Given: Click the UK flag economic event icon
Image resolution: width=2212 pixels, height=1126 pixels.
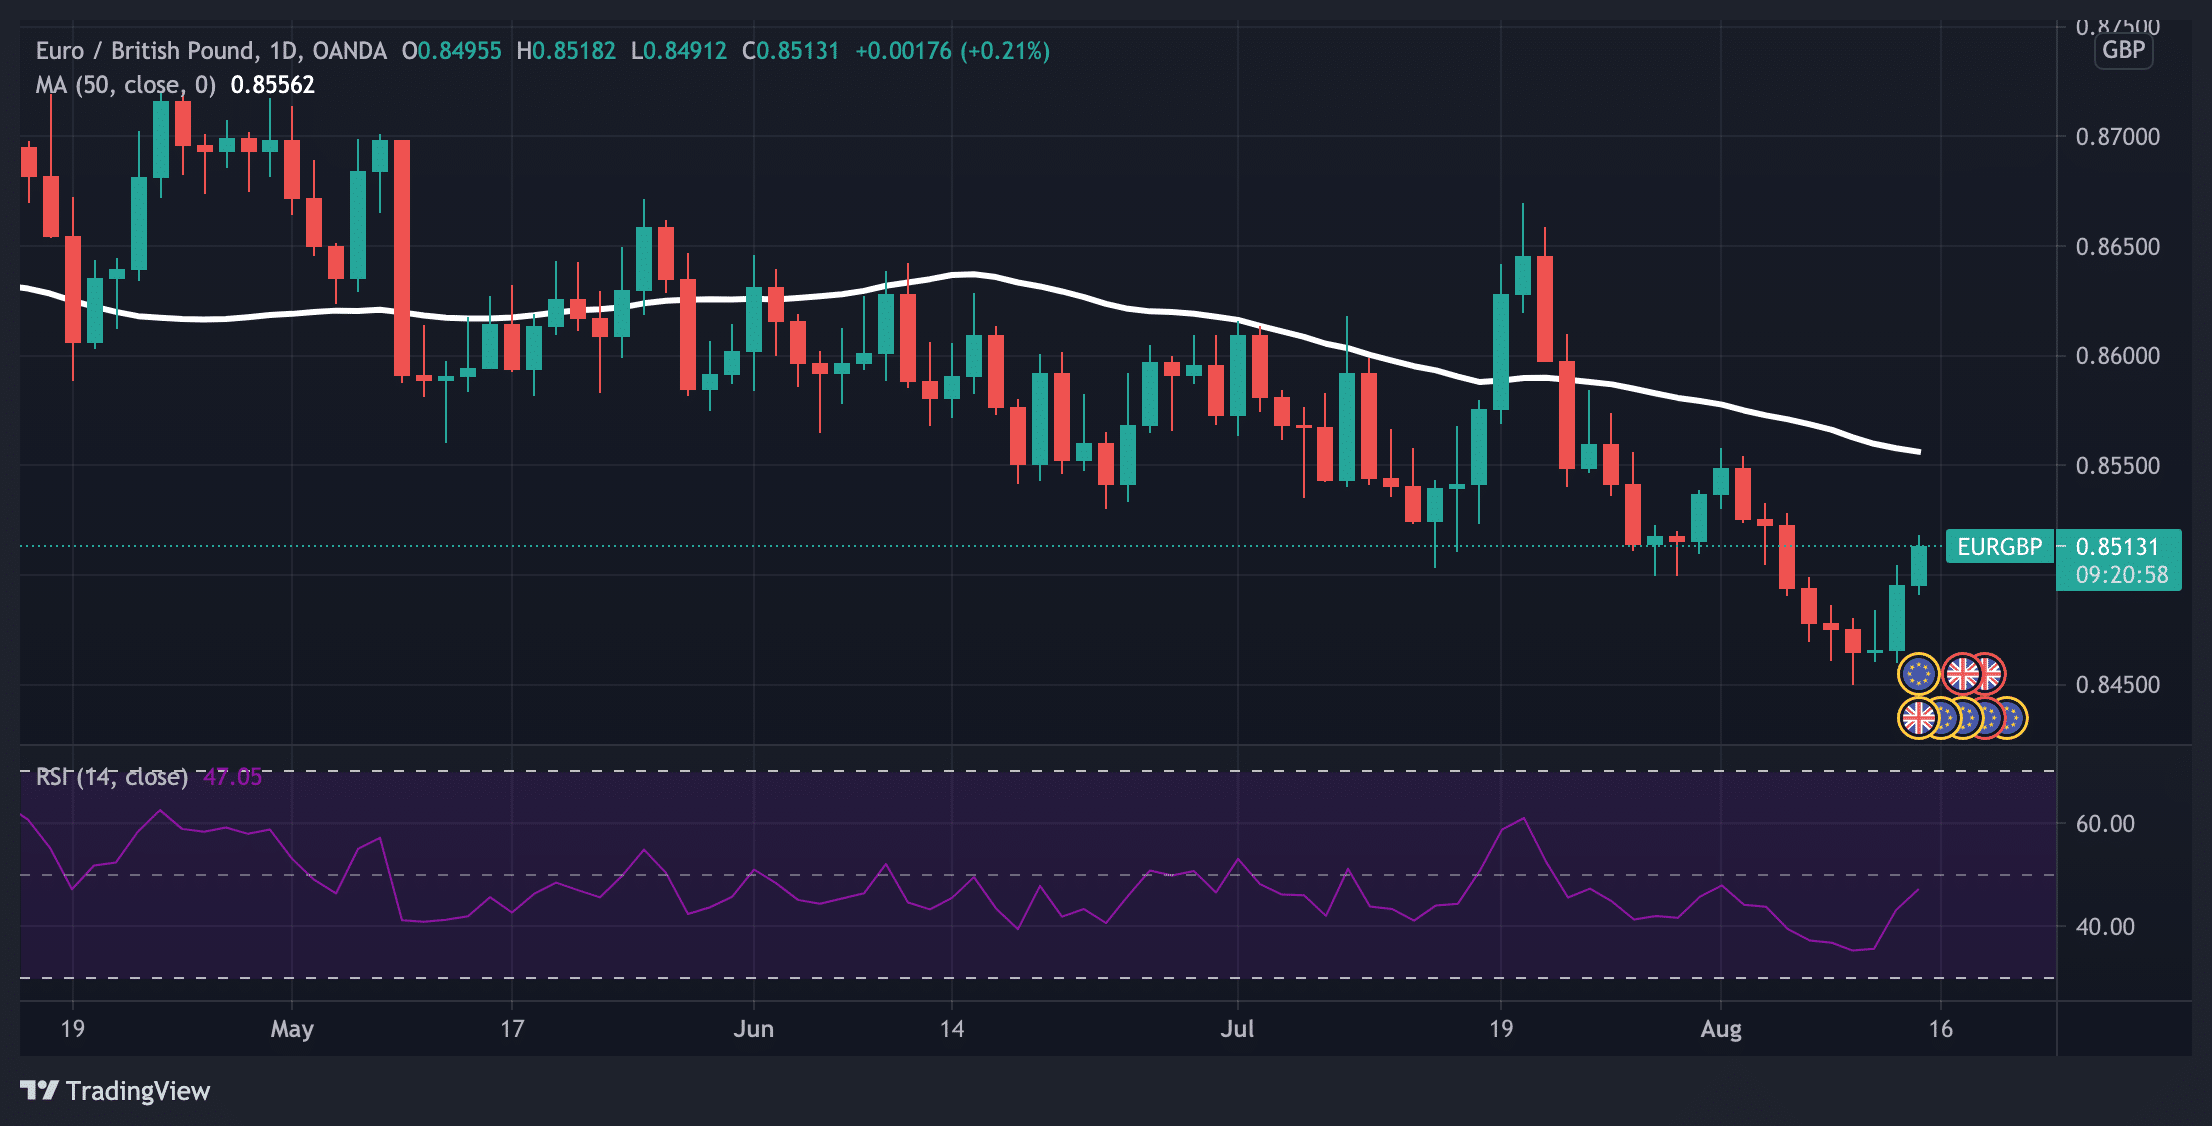Looking at the screenshot, I should 1964,675.
